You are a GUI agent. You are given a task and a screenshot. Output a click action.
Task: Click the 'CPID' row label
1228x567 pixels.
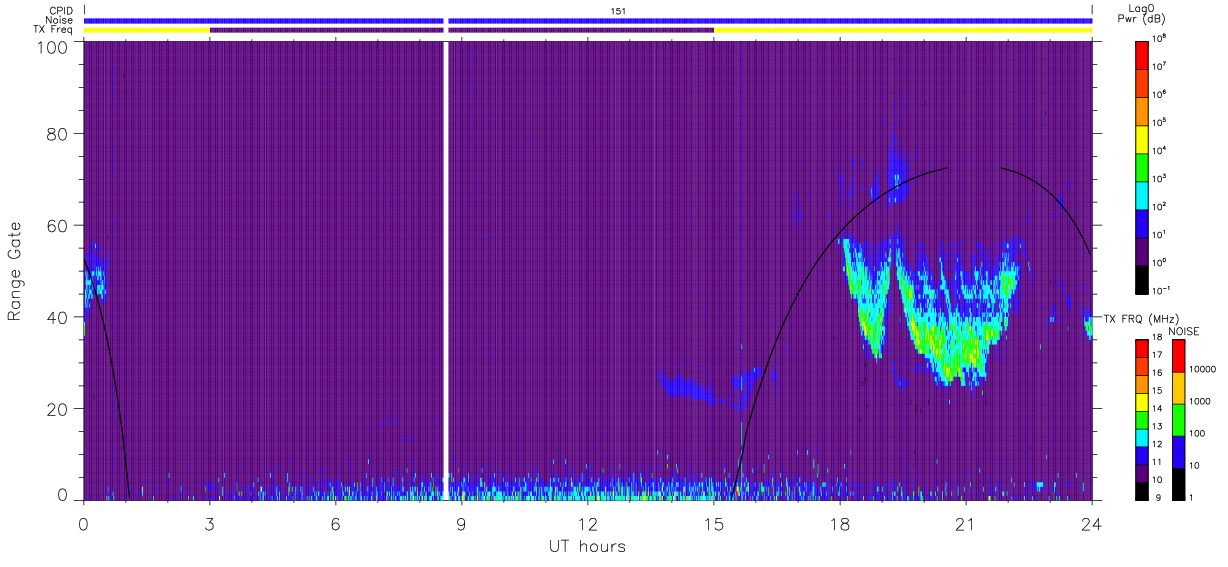pos(61,10)
